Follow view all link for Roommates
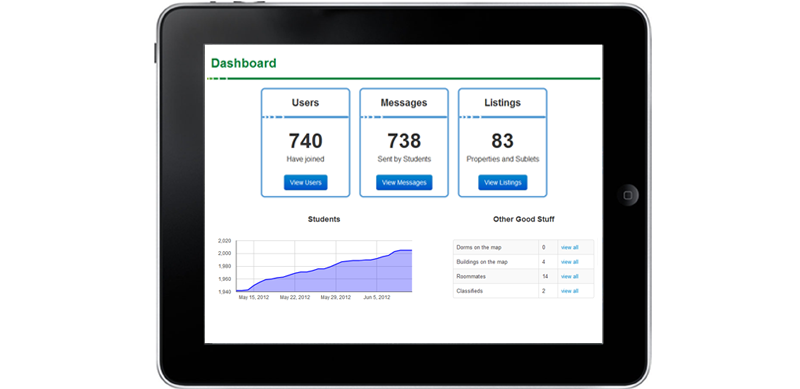The image size is (800, 389). 569,277
